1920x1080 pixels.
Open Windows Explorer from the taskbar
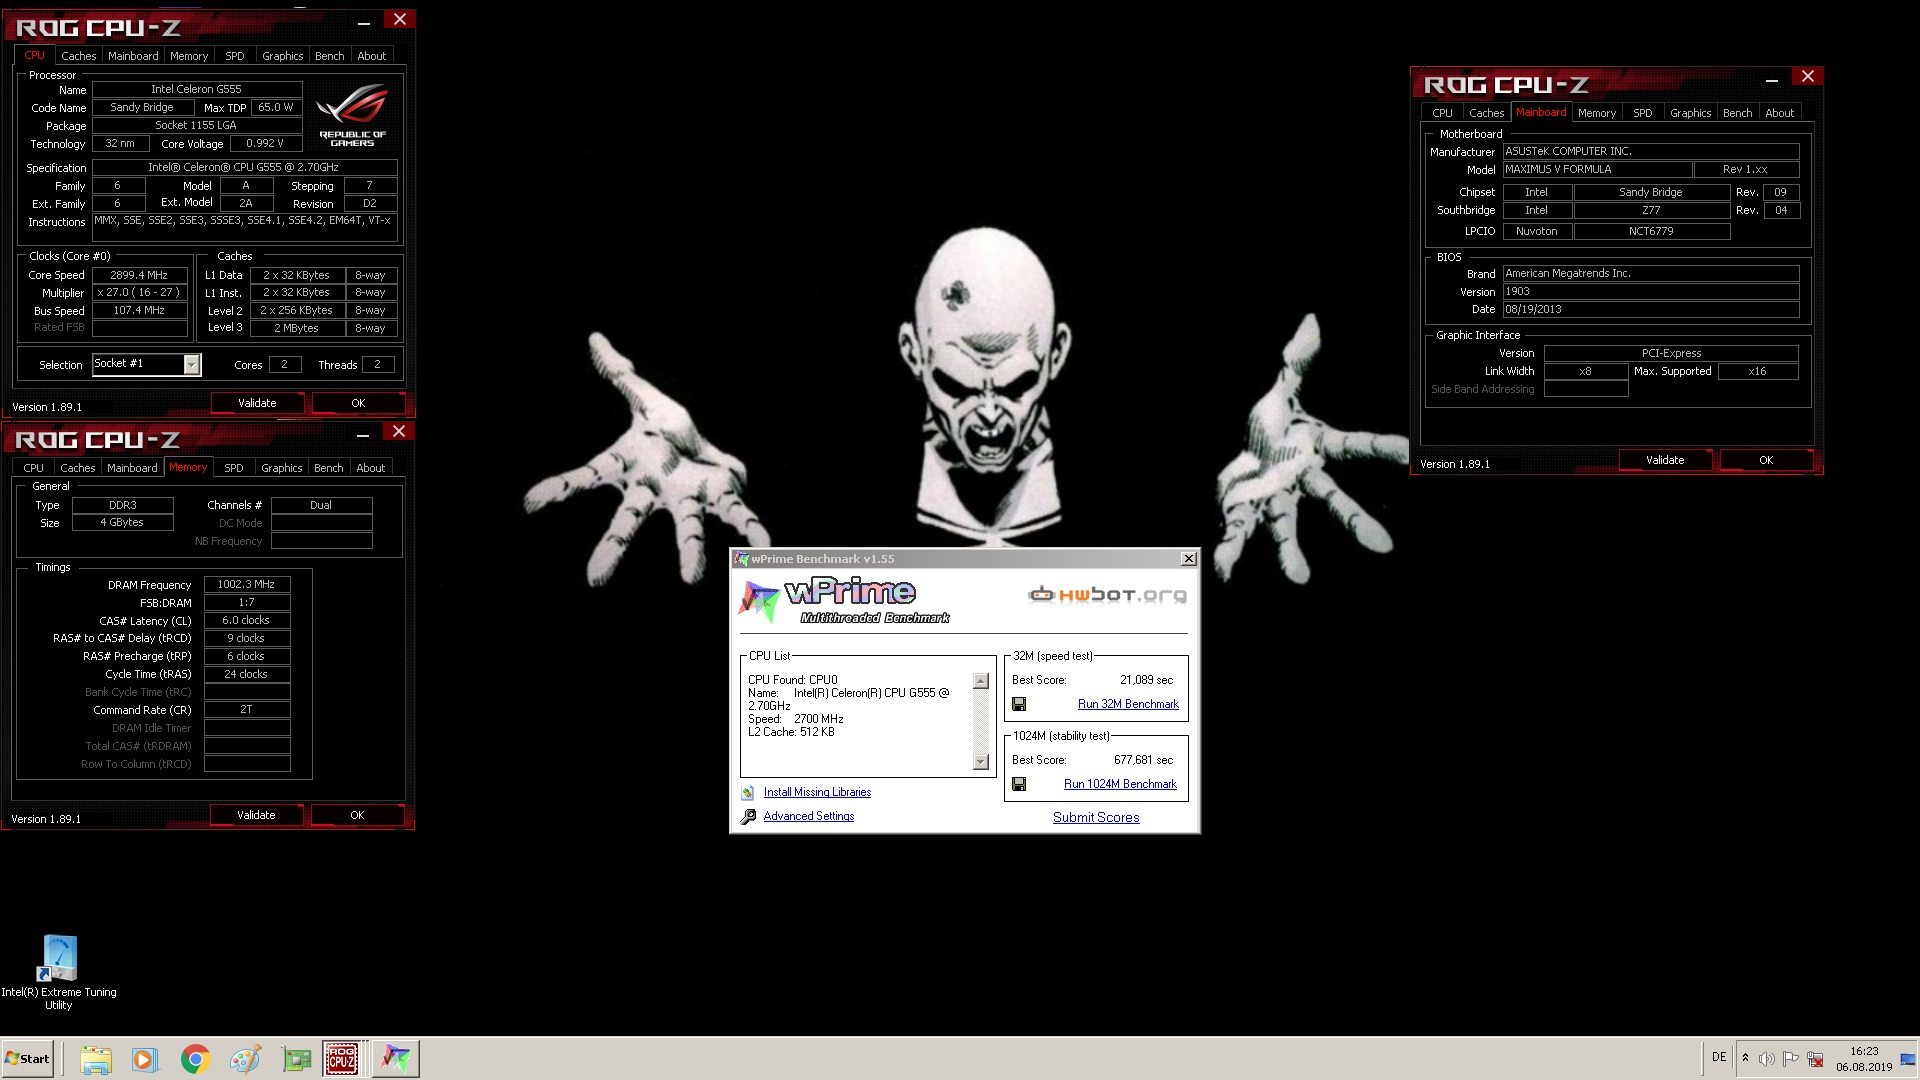[96, 1059]
